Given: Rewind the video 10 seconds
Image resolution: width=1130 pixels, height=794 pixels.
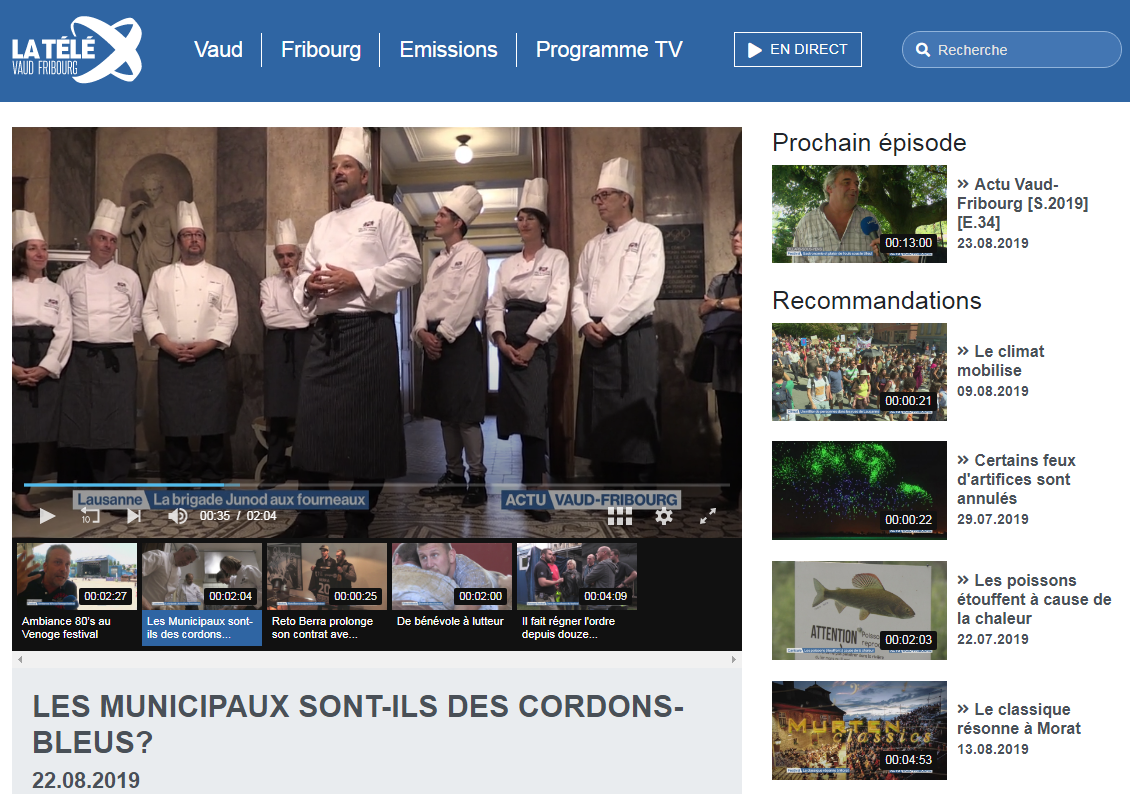Looking at the screenshot, I should coord(90,516).
